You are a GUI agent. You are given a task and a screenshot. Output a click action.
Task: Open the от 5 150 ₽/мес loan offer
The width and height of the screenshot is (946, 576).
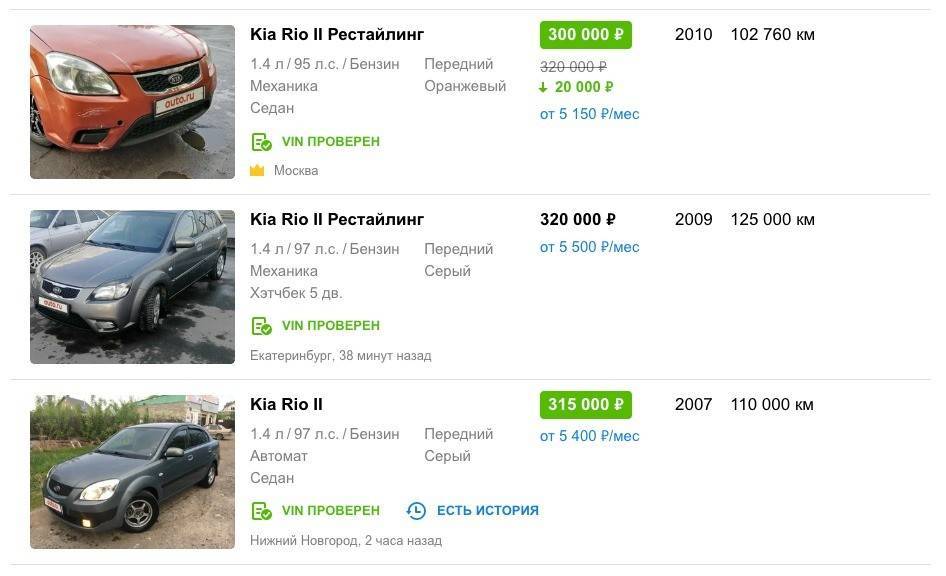pyautogui.click(x=589, y=114)
